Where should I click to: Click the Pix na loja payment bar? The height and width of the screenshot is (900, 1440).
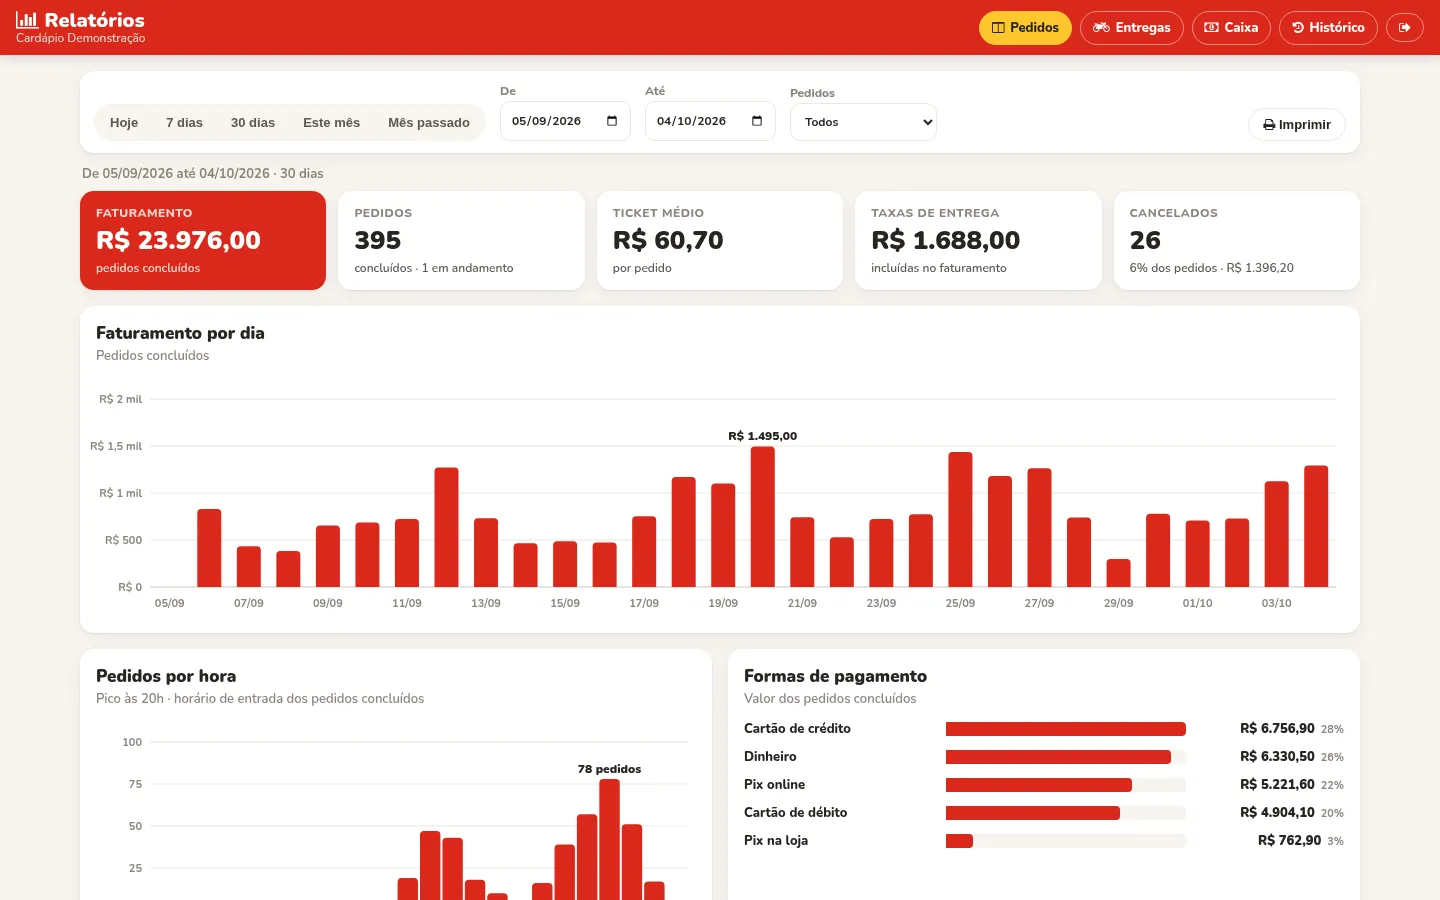tap(959, 841)
